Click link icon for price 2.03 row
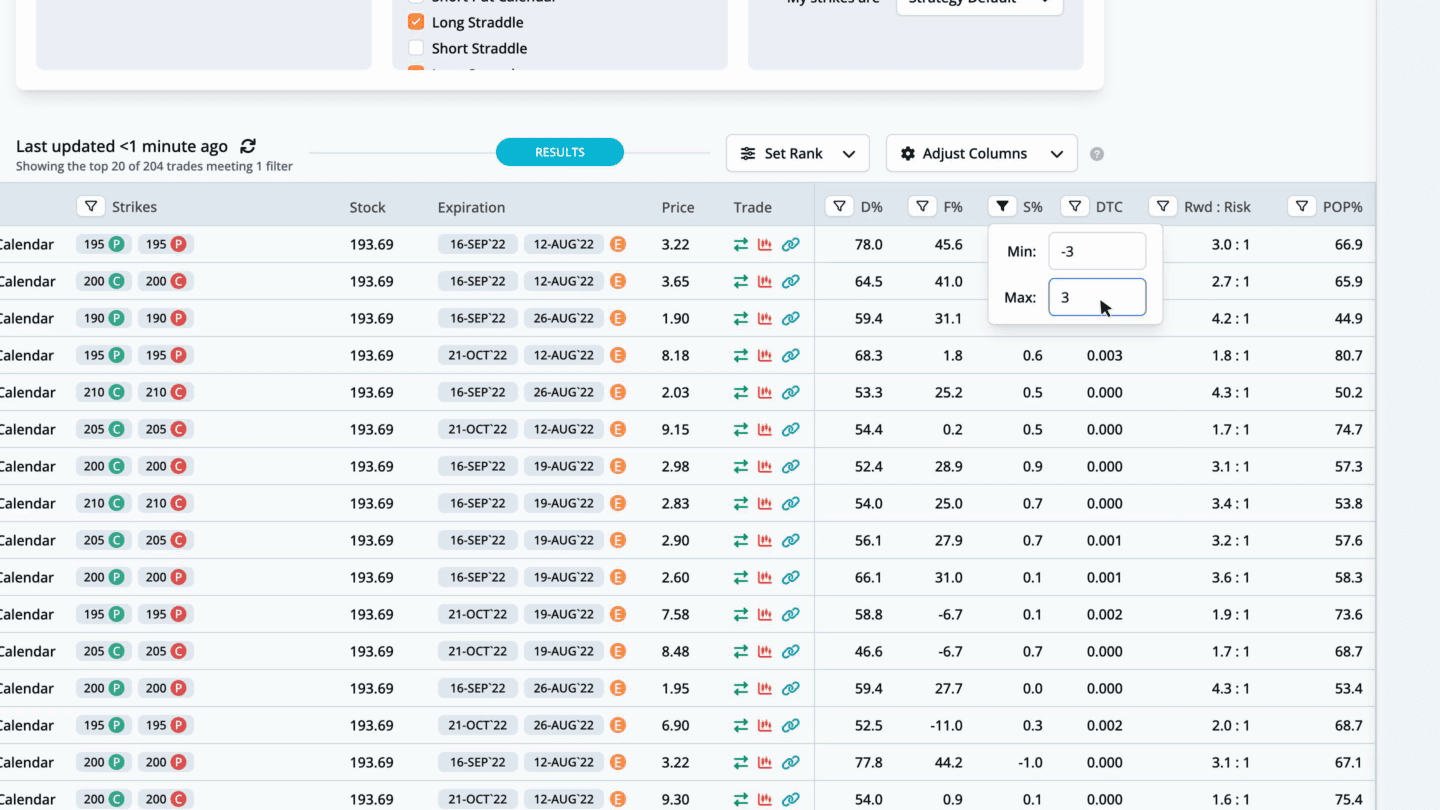 pyautogui.click(x=790, y=393)
